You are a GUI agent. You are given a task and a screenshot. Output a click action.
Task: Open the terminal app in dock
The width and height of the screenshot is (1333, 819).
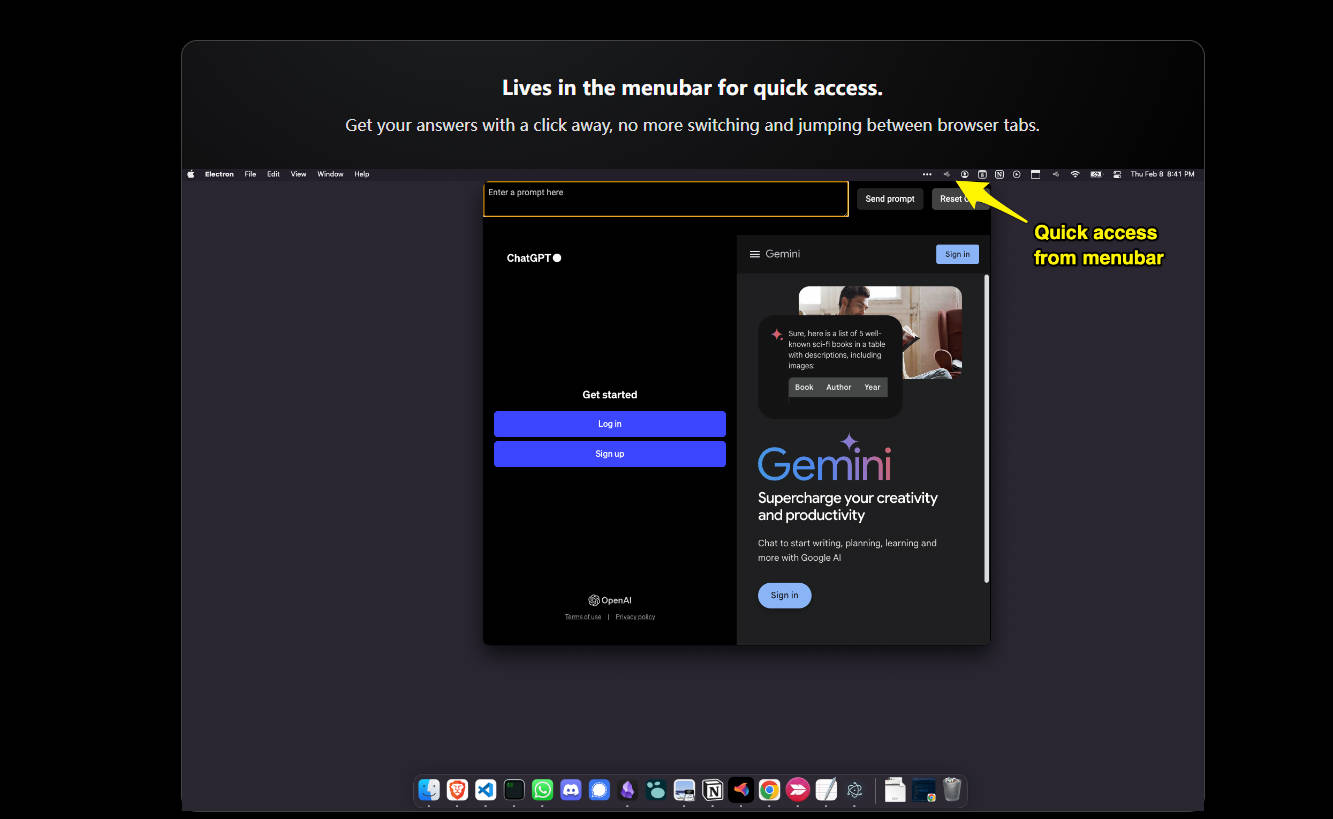514,790
